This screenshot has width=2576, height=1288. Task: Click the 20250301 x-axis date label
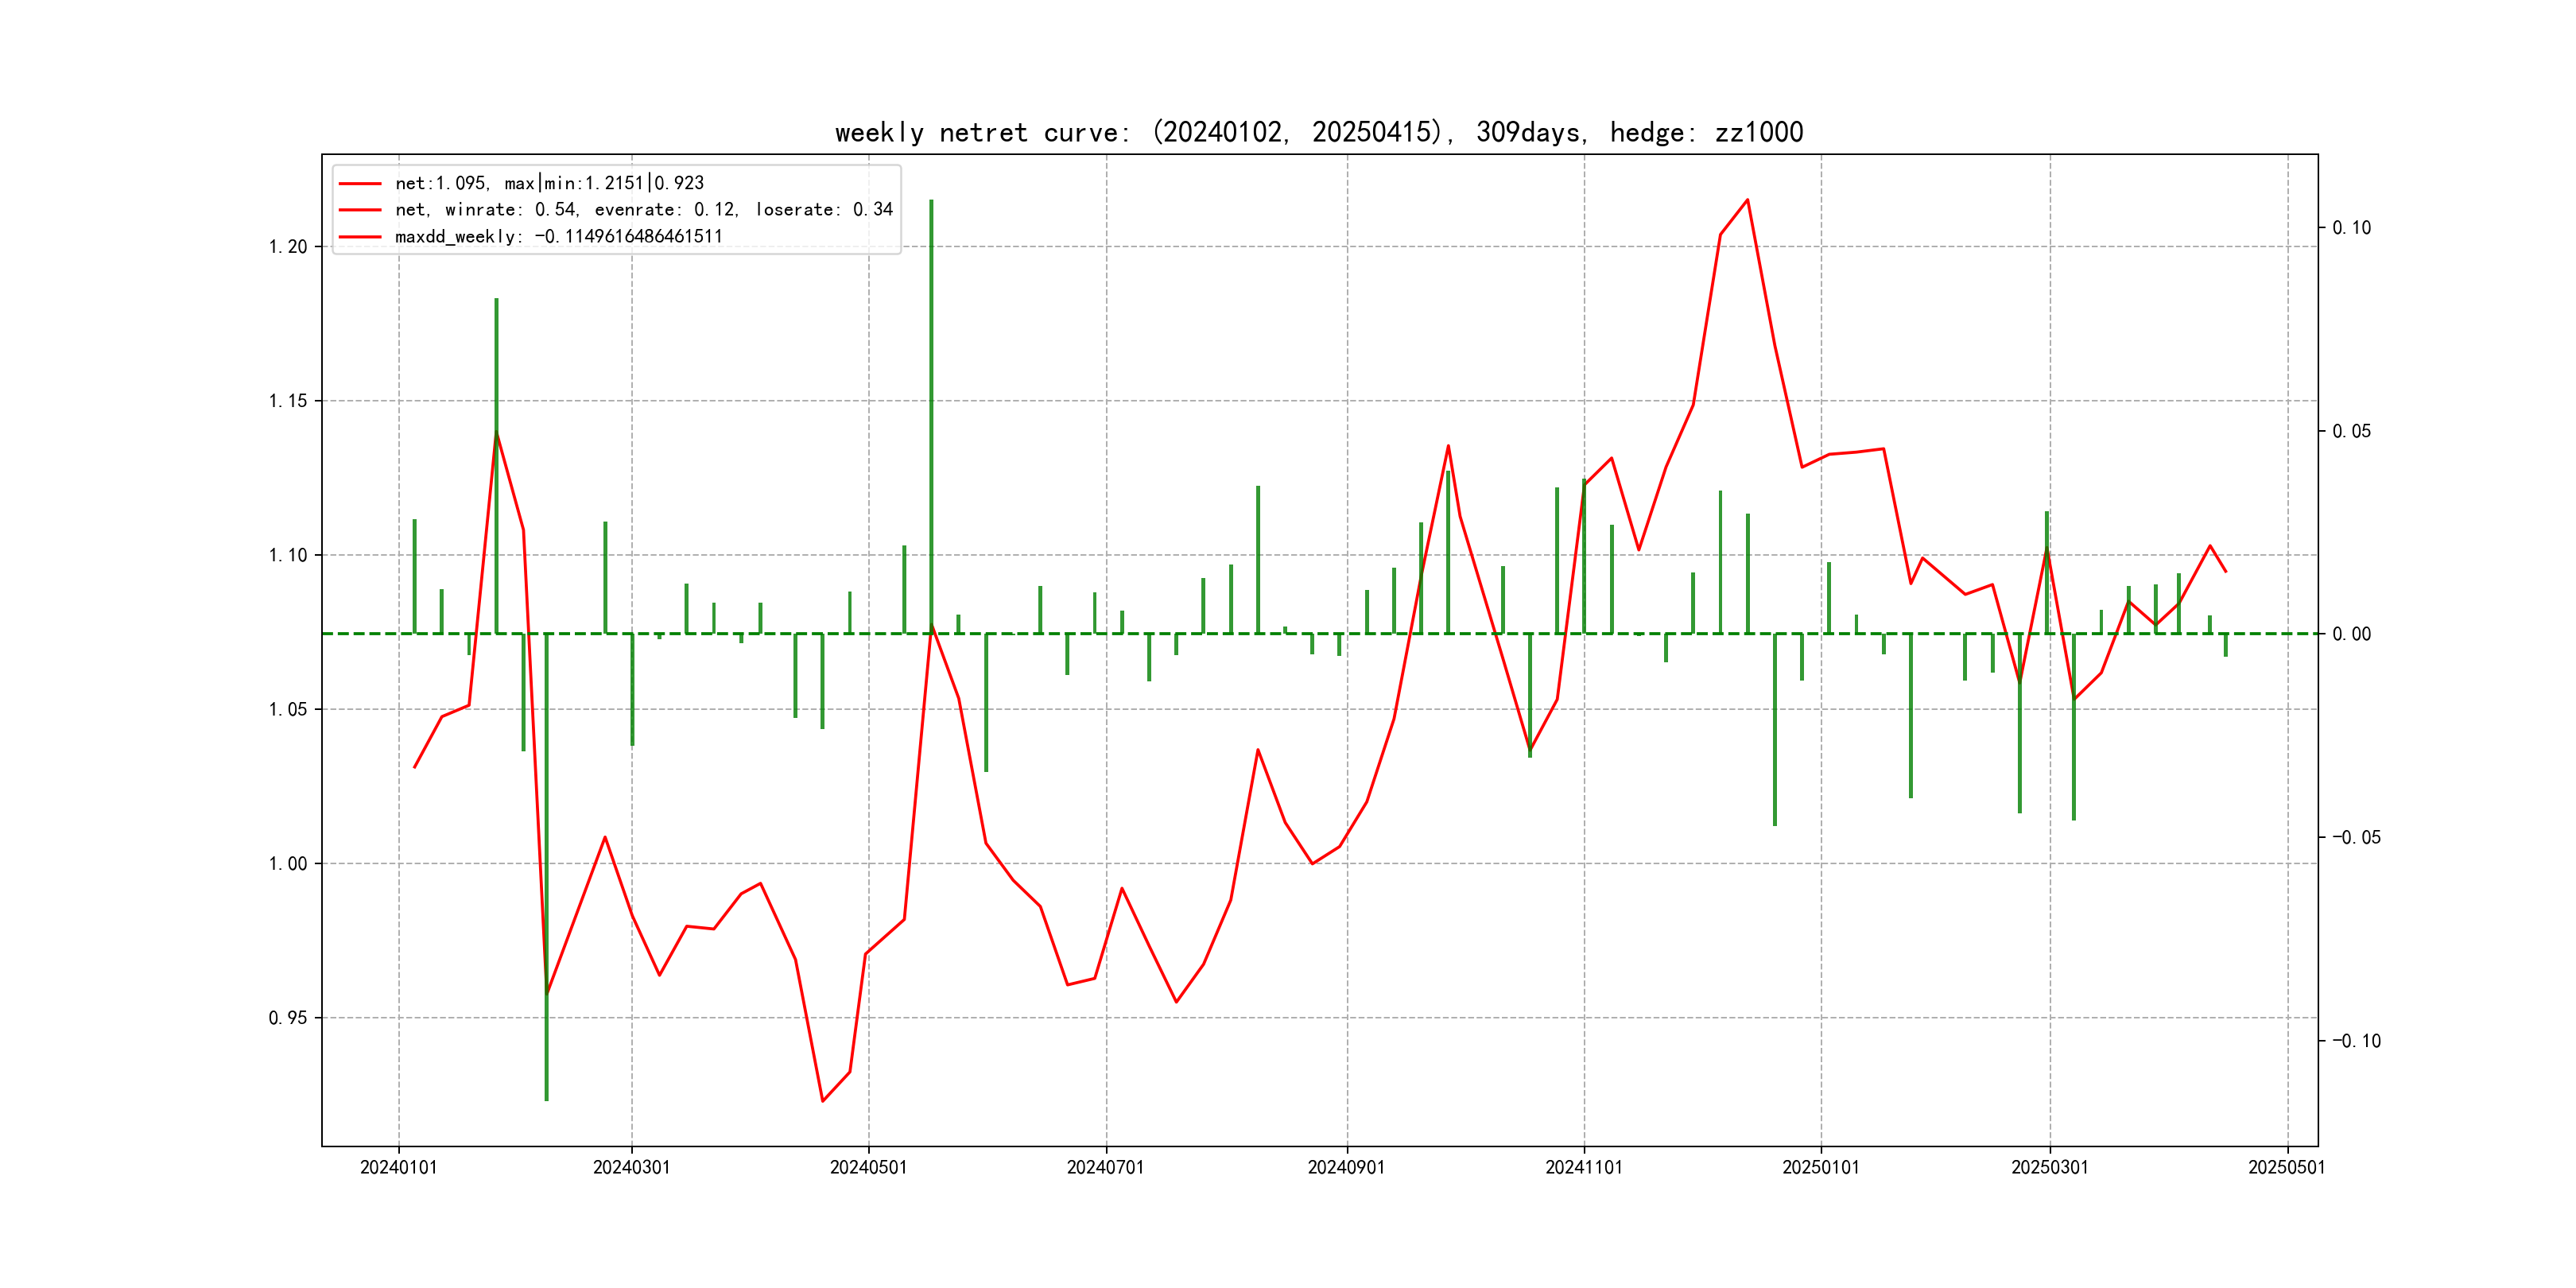click(2049, 1168)
